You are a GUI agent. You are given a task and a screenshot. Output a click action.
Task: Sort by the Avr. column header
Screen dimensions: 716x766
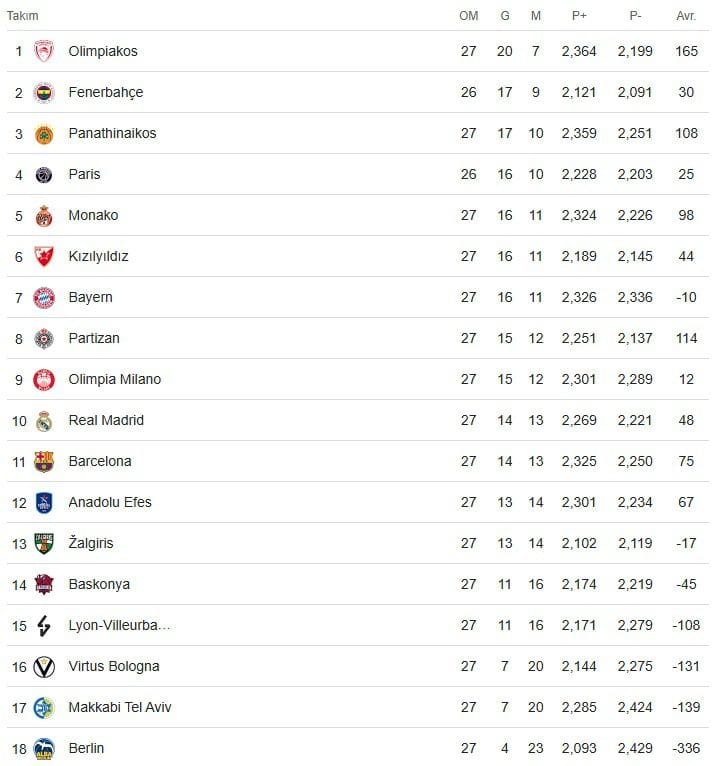click(686, 16)
